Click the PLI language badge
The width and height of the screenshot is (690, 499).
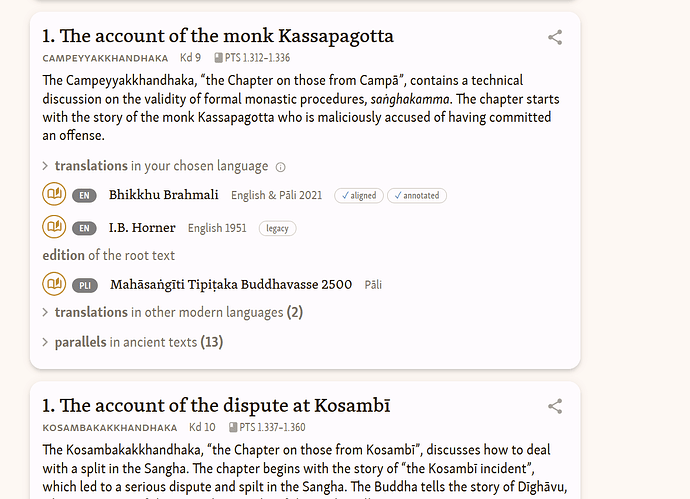click(85, 285)
